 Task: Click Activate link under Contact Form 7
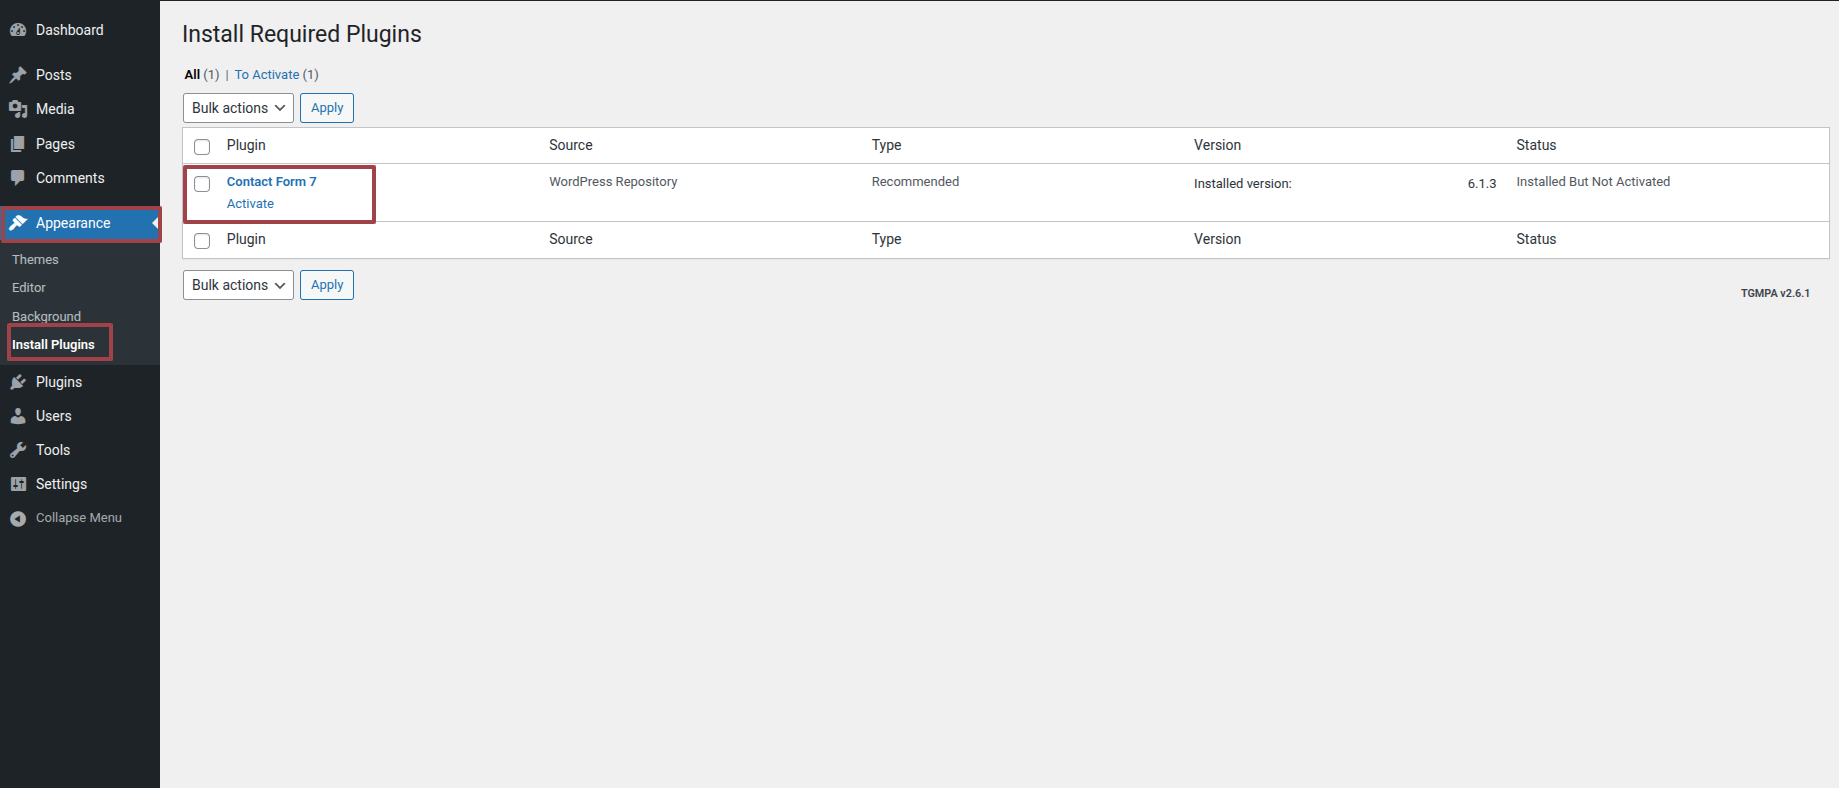point(250,204)
